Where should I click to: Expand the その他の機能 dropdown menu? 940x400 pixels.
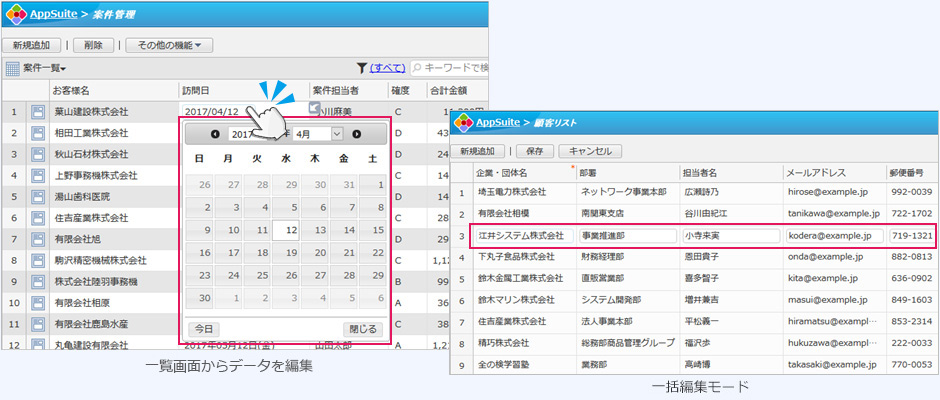pyautogui.click(x=169, y=45)
